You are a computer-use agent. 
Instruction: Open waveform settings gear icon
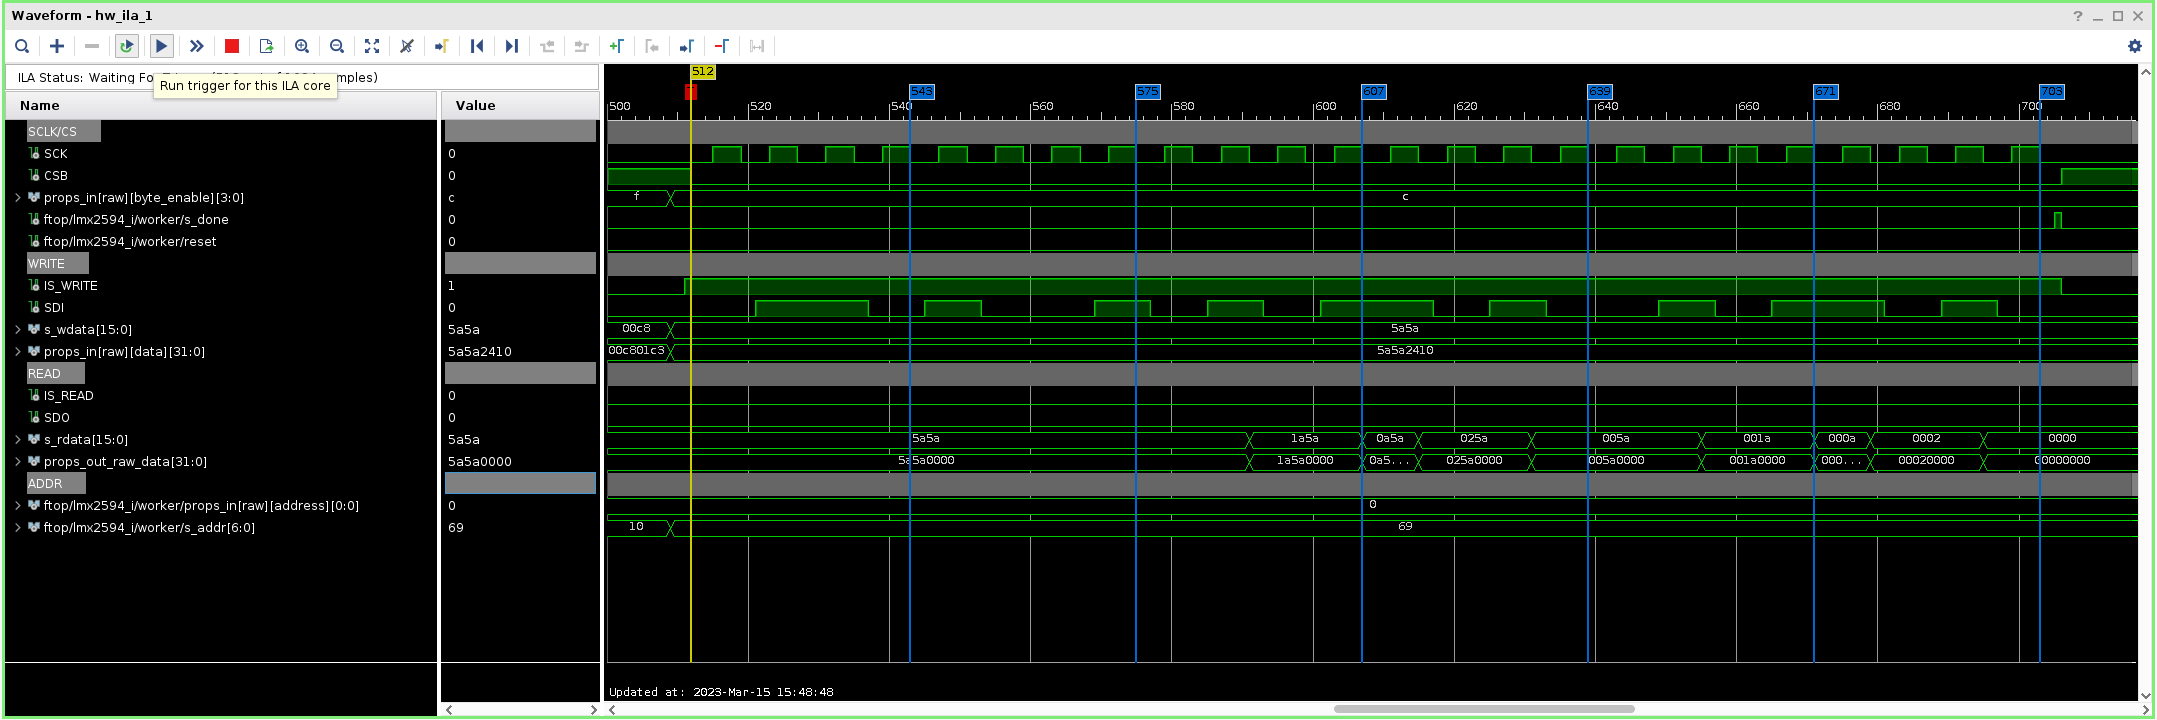(x=2135, y=46)
